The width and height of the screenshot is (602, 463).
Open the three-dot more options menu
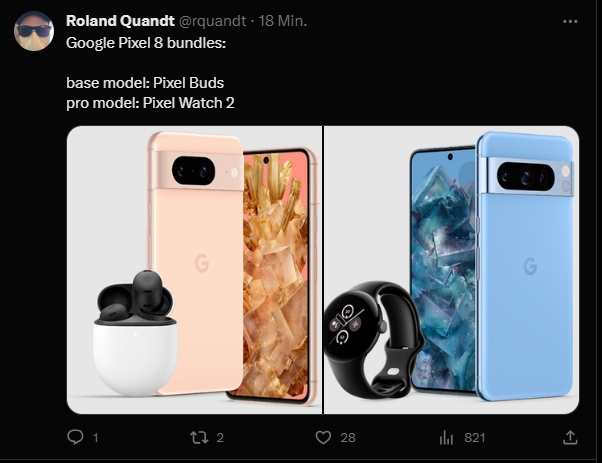pos(570,21)
